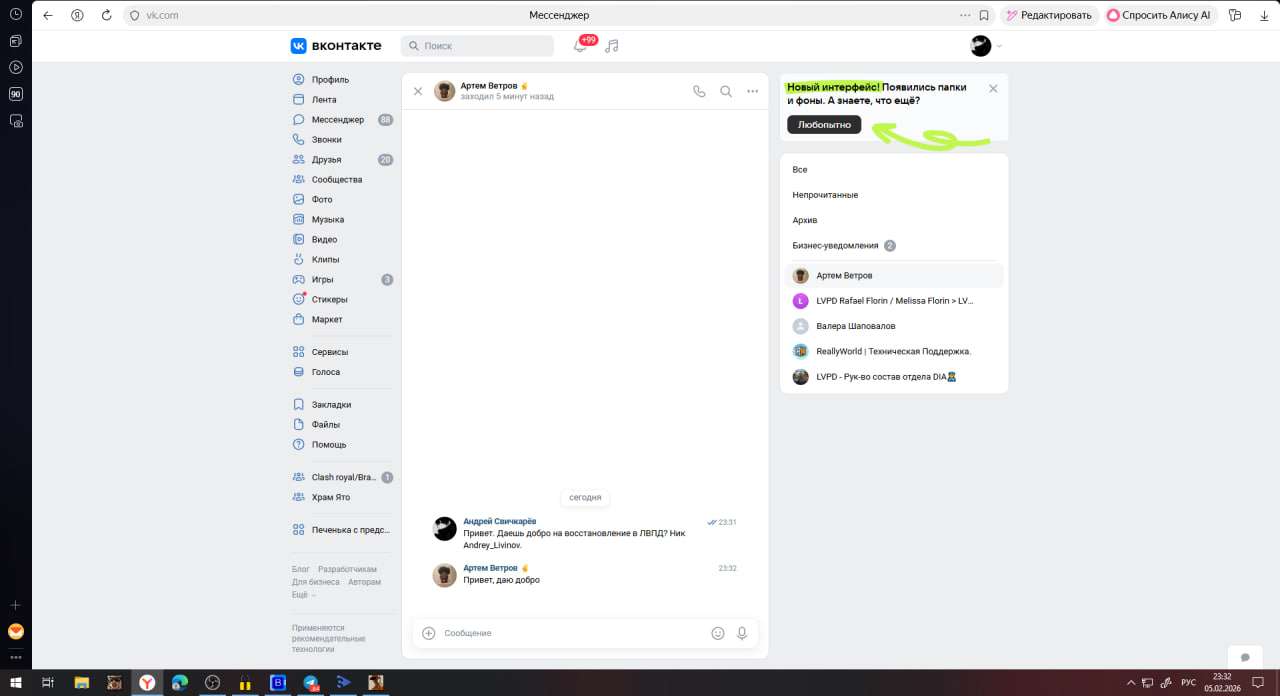This screenshot has width=1280, height=696.
Task: Click the 'Сообщение' input field
Action: 570,633
